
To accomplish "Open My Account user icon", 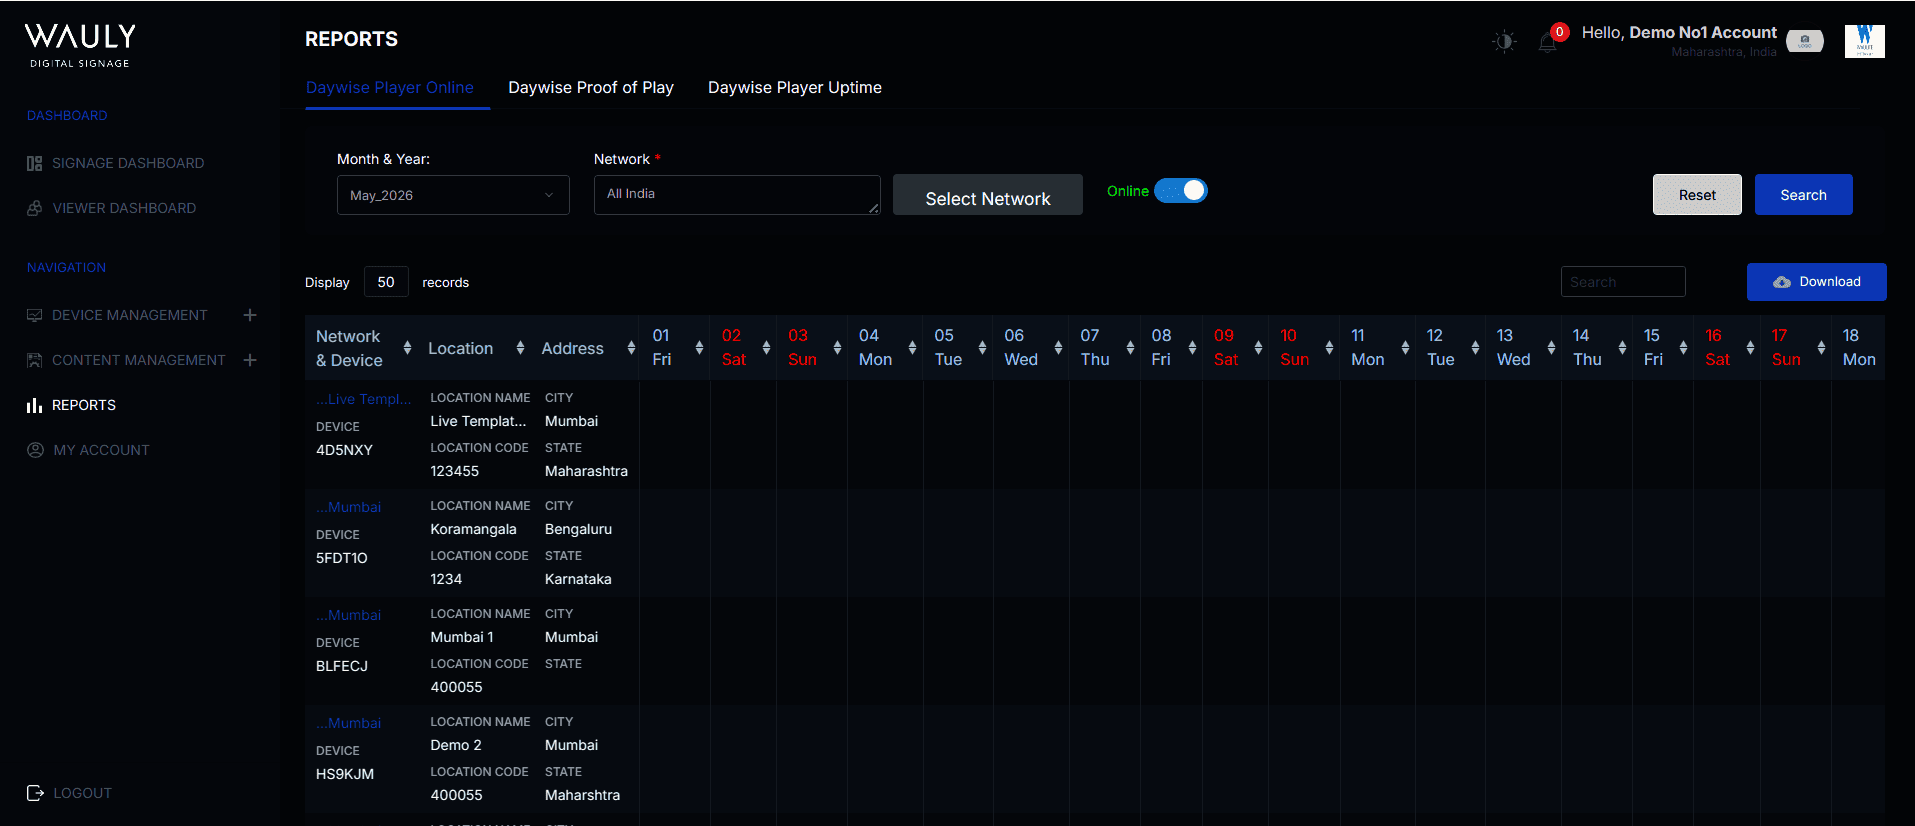I will (35, 450).
